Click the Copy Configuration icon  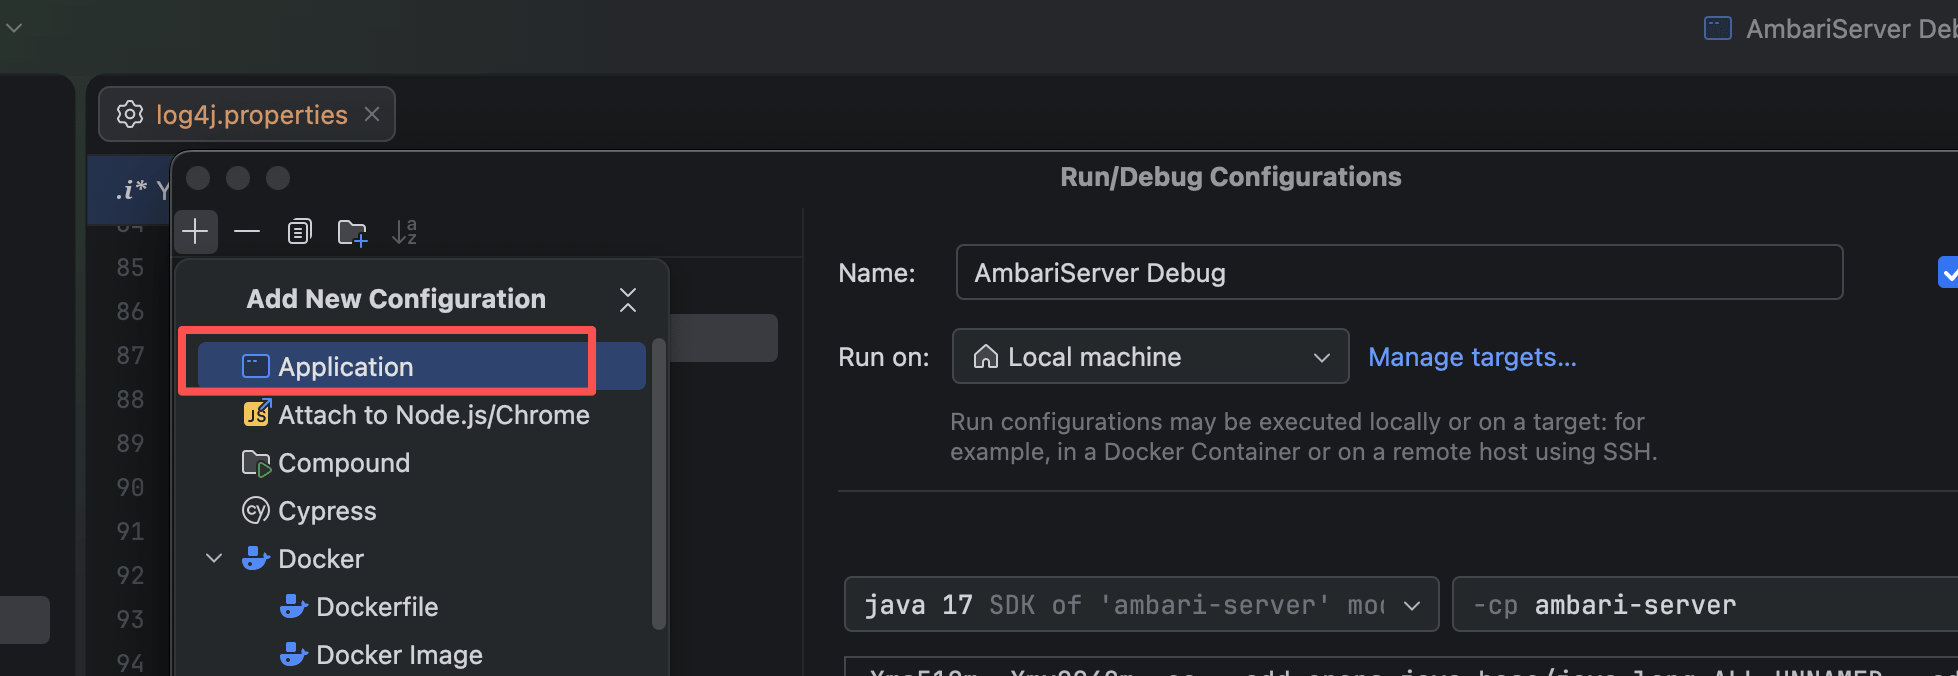(299, 232)
